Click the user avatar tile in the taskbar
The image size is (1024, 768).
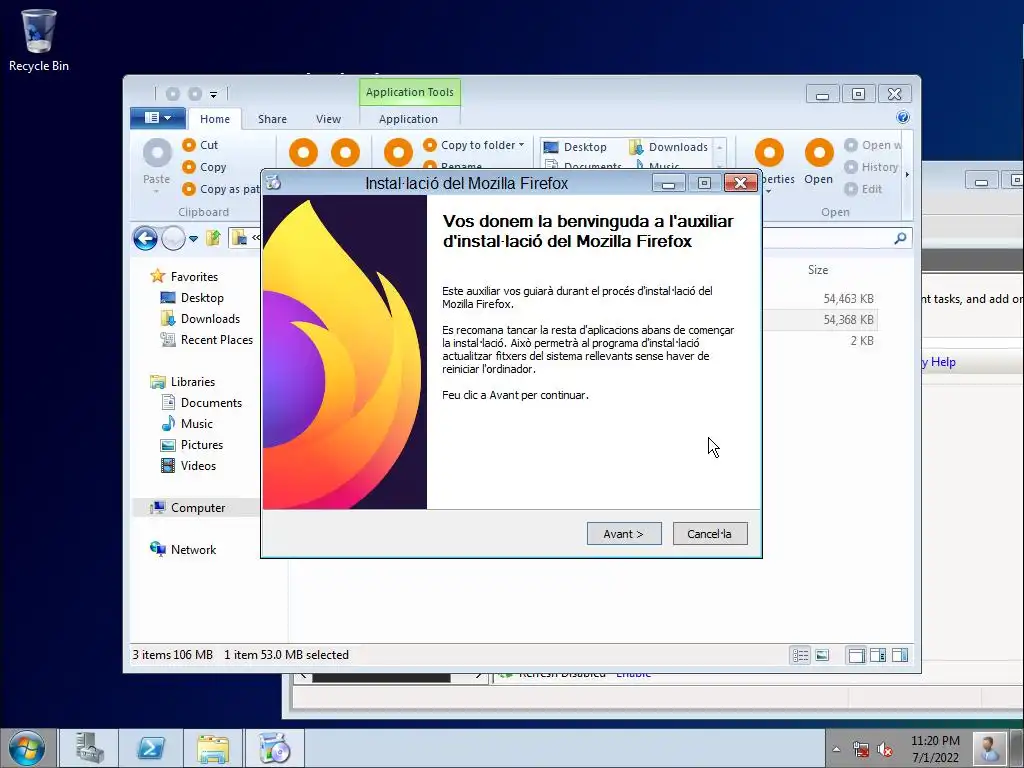coord(989,748)
